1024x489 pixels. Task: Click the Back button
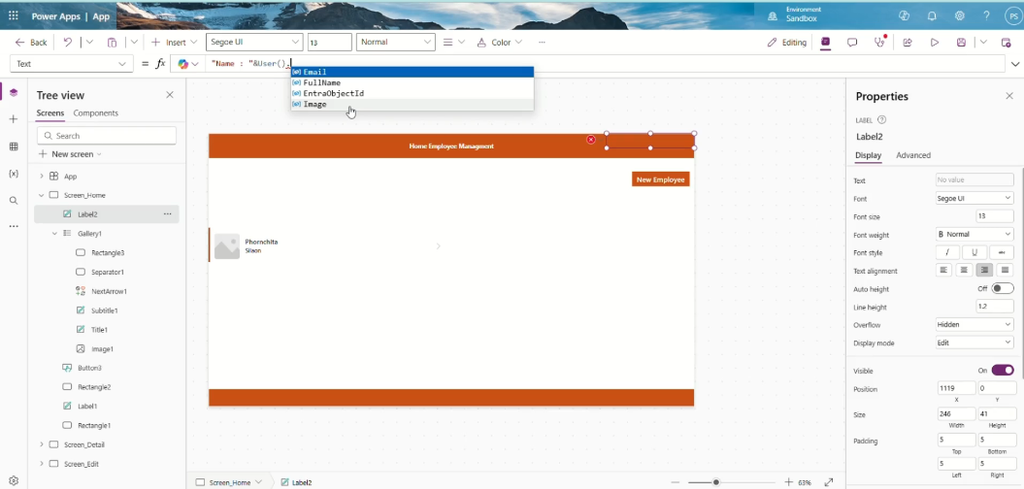click(x=31, y=42)
